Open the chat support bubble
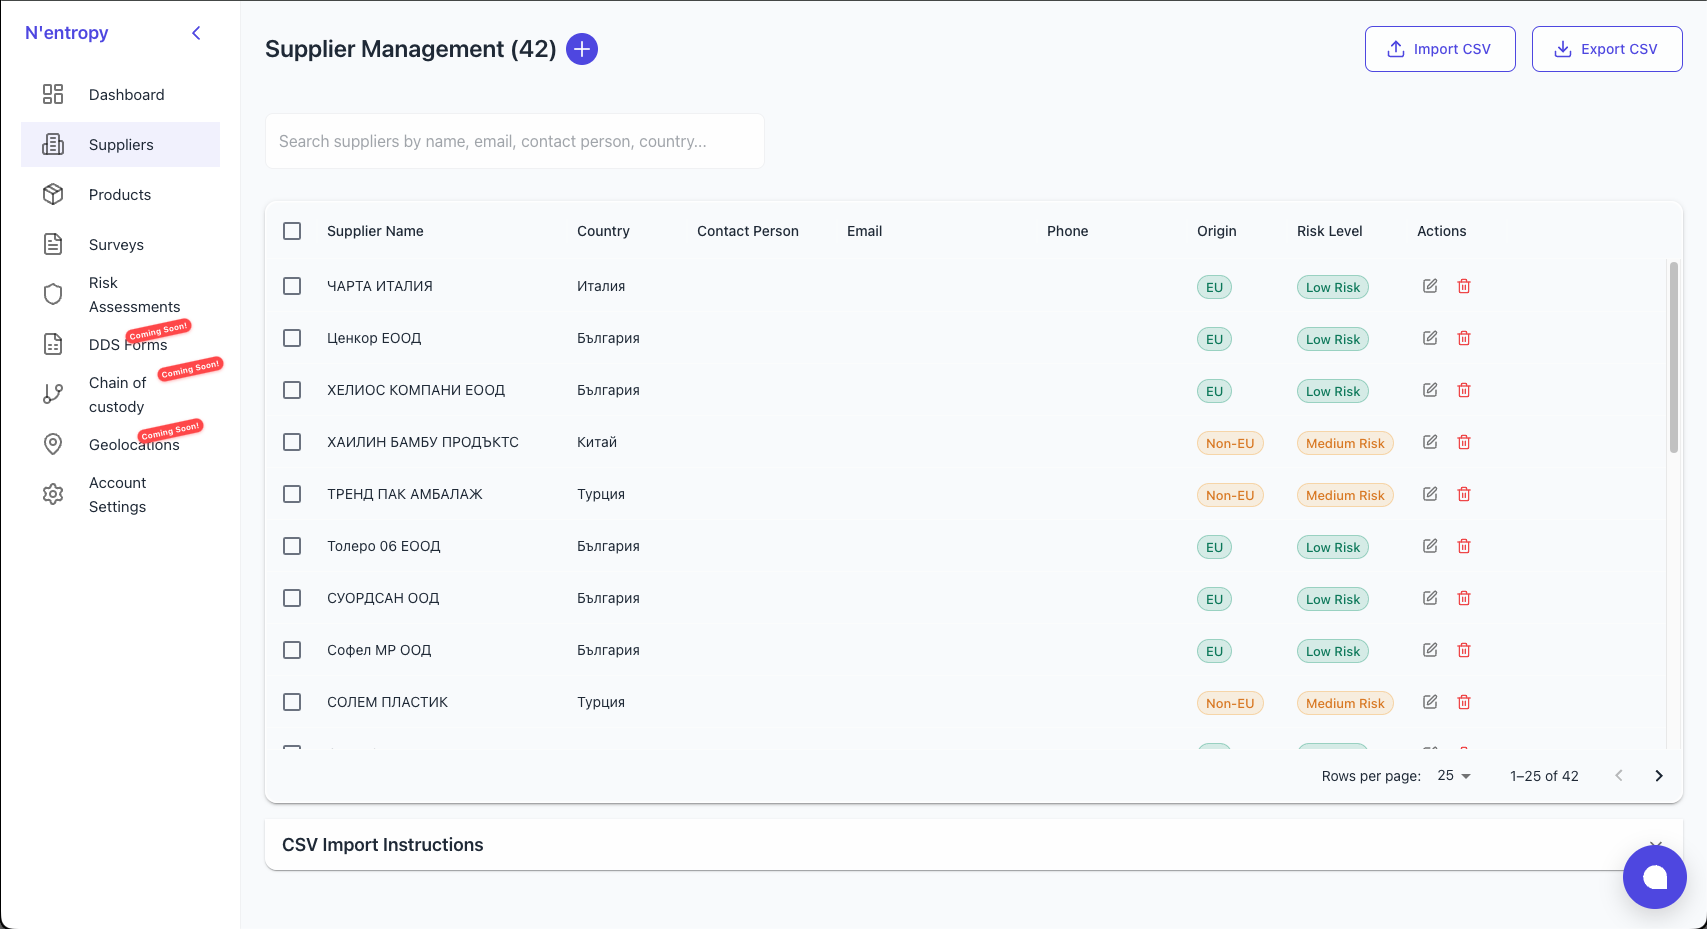This screenshot has height=929, width=1707. (x=1654, y=877)
